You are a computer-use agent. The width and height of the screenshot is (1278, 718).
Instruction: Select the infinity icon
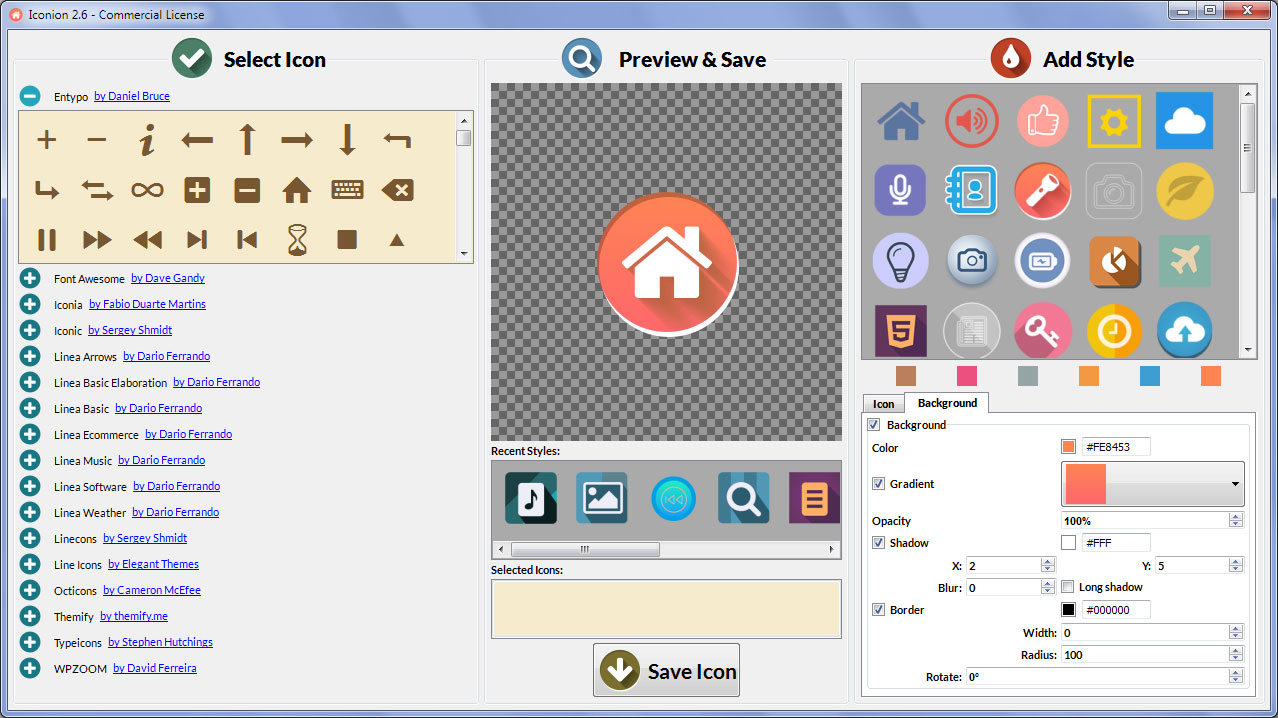[147, 189]
